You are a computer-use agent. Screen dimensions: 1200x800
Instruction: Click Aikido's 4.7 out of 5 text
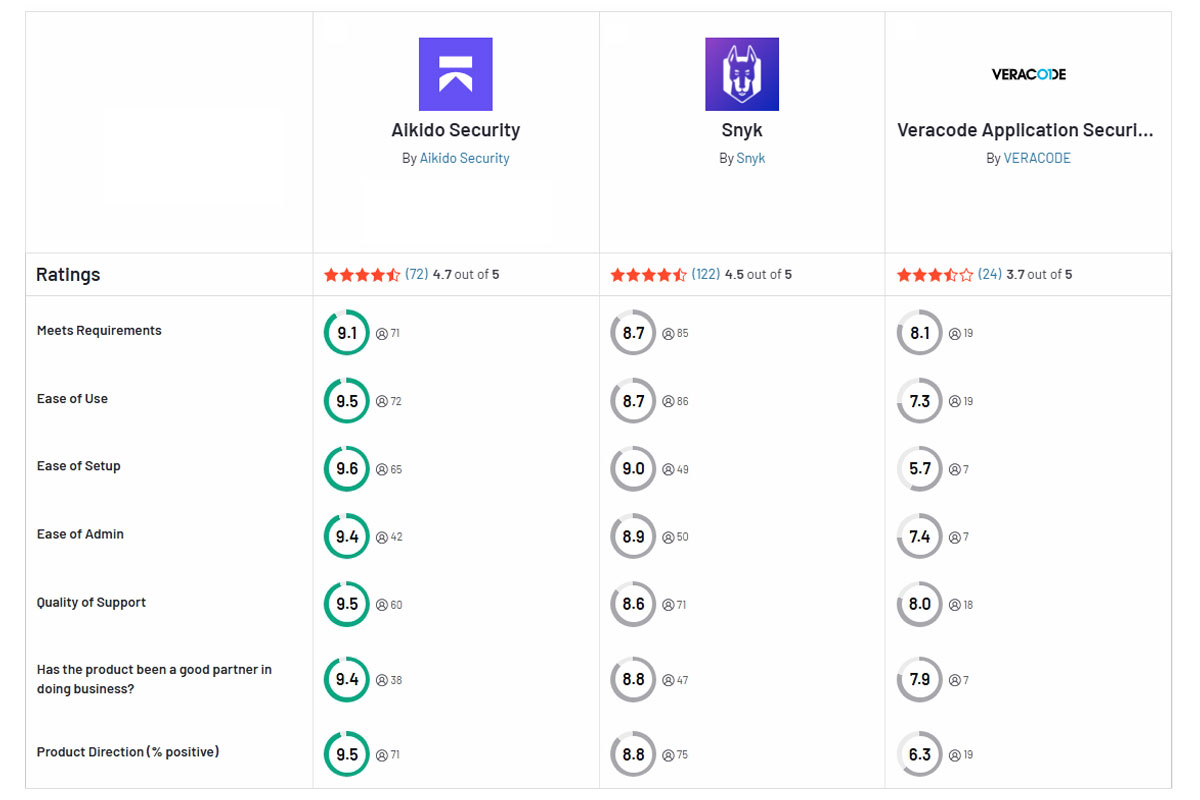466,274
